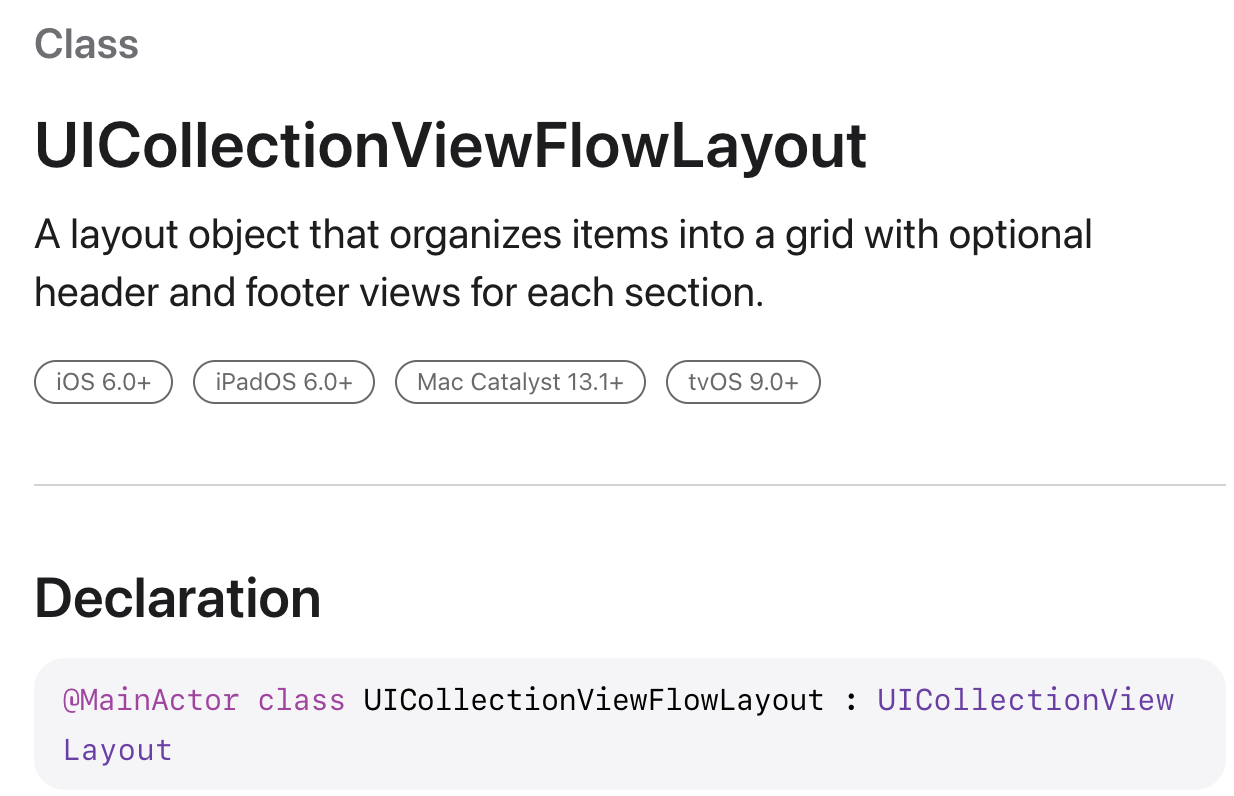Select the tvOS 9.0+ availability badge

click(743, 383)
